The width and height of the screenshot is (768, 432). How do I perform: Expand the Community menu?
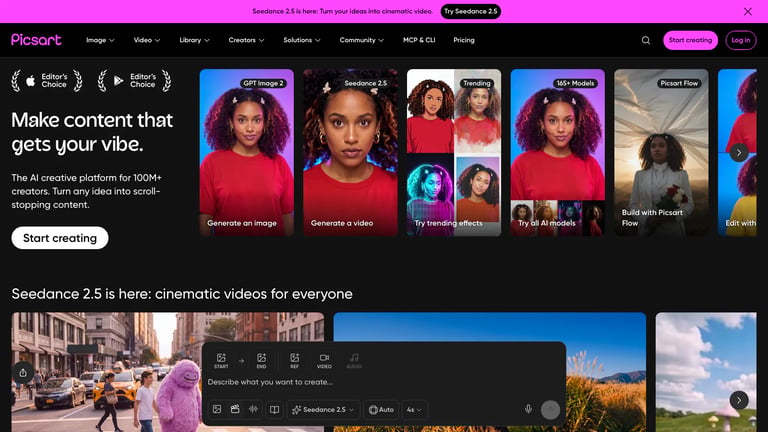click(361, 40)
